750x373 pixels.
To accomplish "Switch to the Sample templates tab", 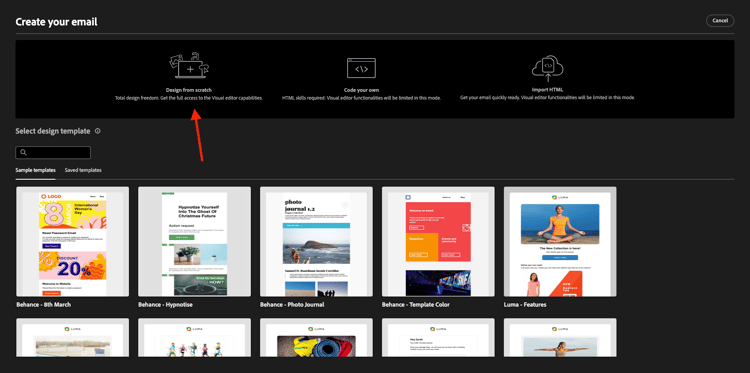I will (x=35, y=170).
